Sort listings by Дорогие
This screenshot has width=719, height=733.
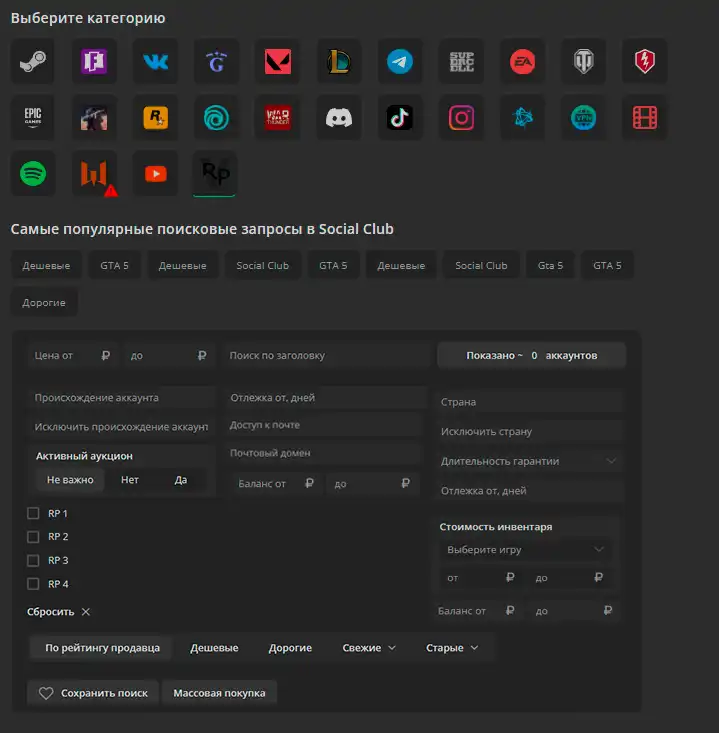click(290, 648)
